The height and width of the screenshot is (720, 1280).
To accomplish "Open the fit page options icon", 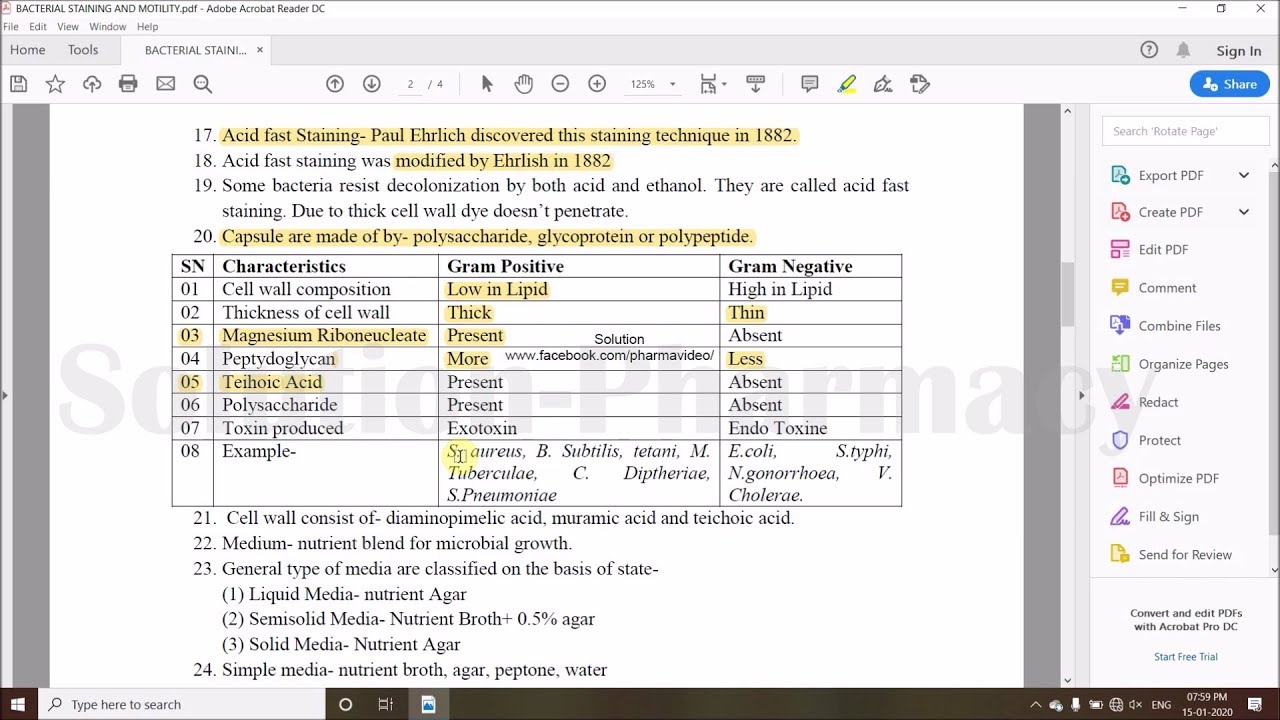I will coord(711,84).
